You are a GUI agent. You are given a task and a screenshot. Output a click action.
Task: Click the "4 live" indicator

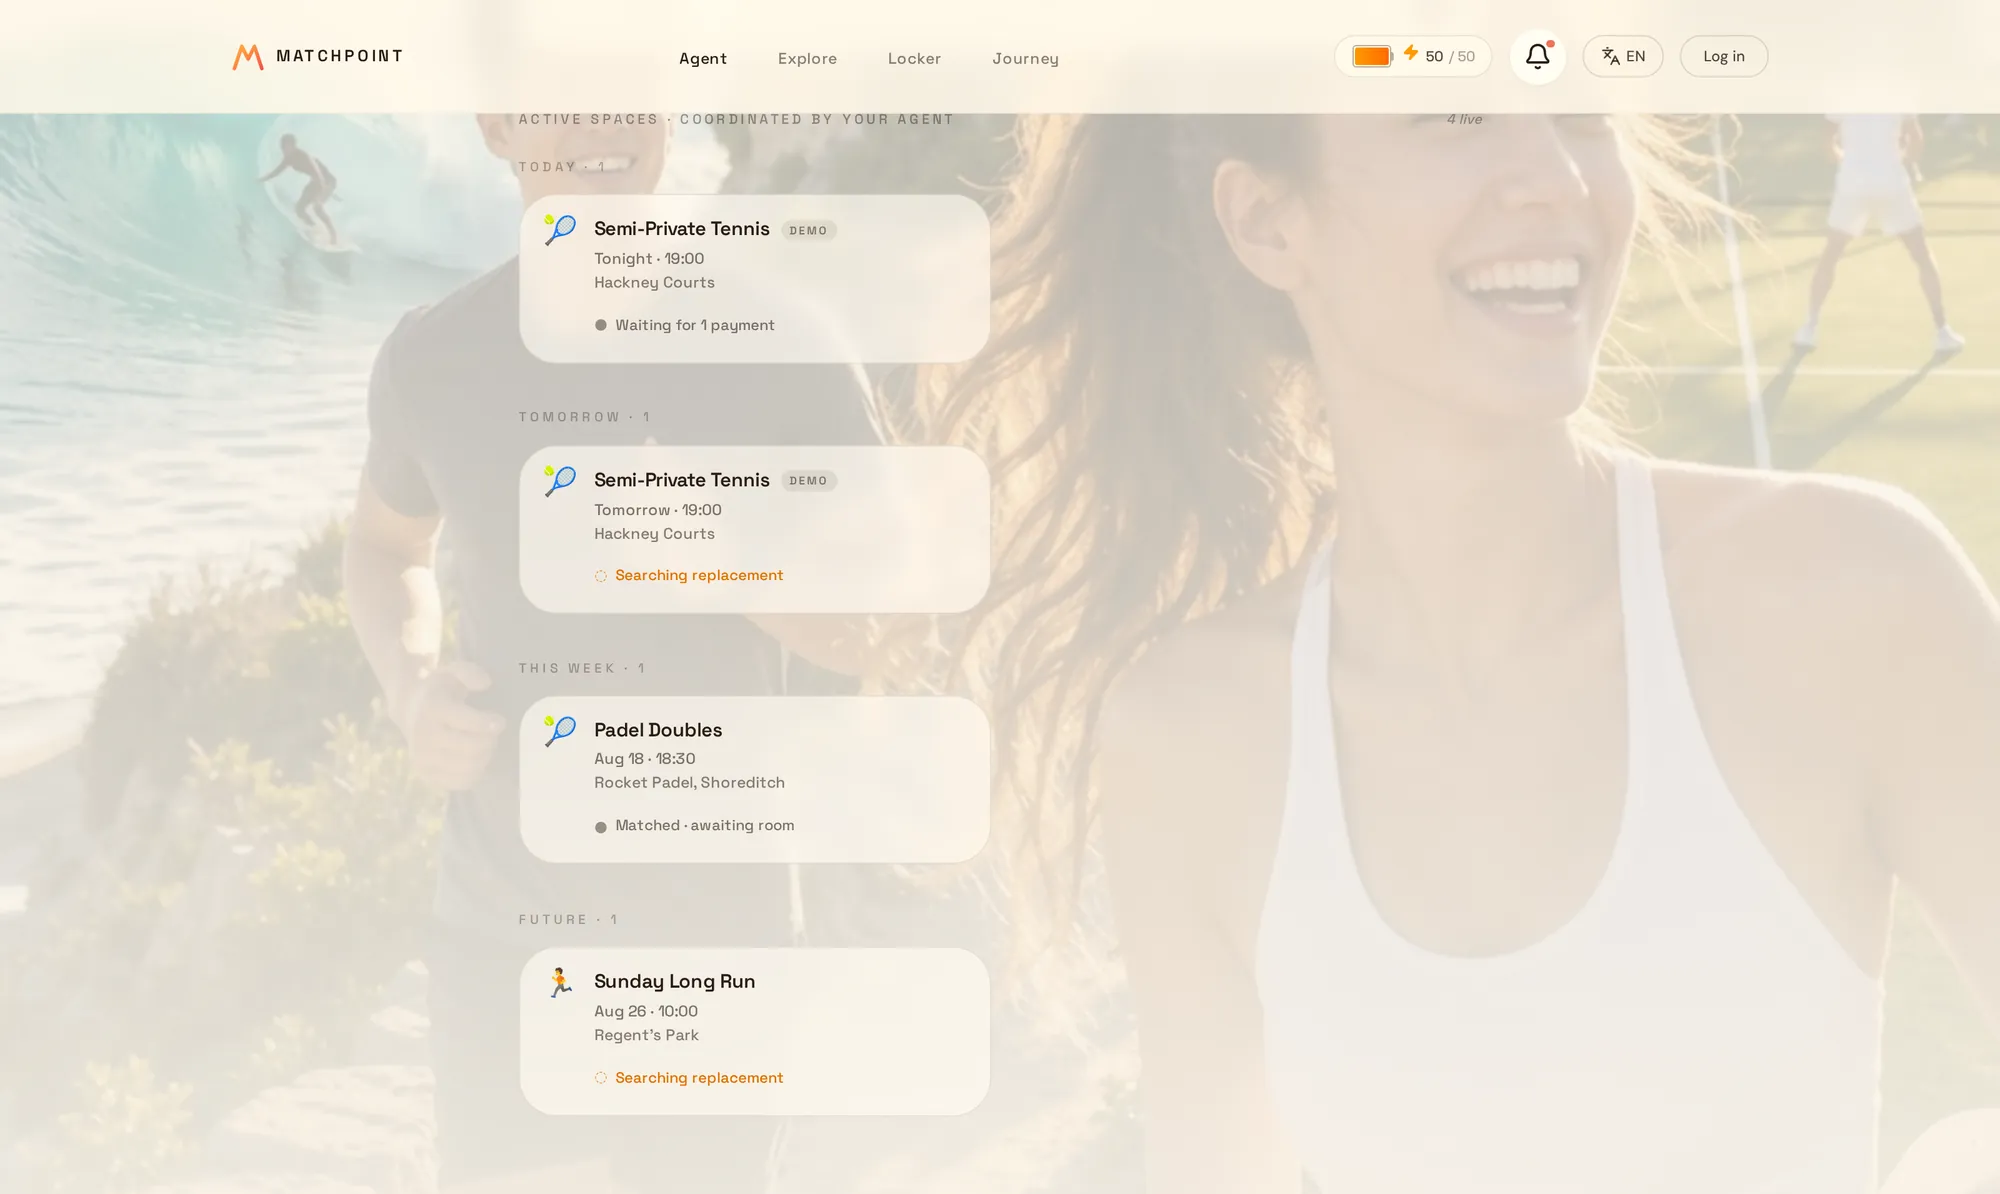click(1465, 119)
